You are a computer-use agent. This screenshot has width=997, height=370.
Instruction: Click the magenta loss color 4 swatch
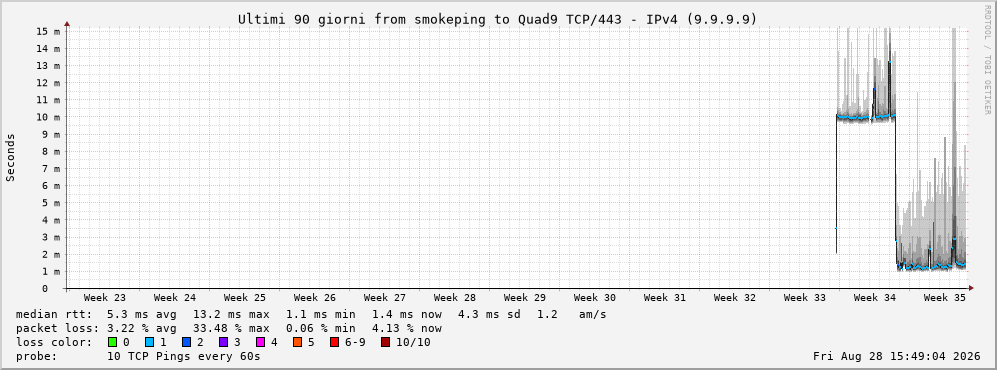[x=261, y=343]
